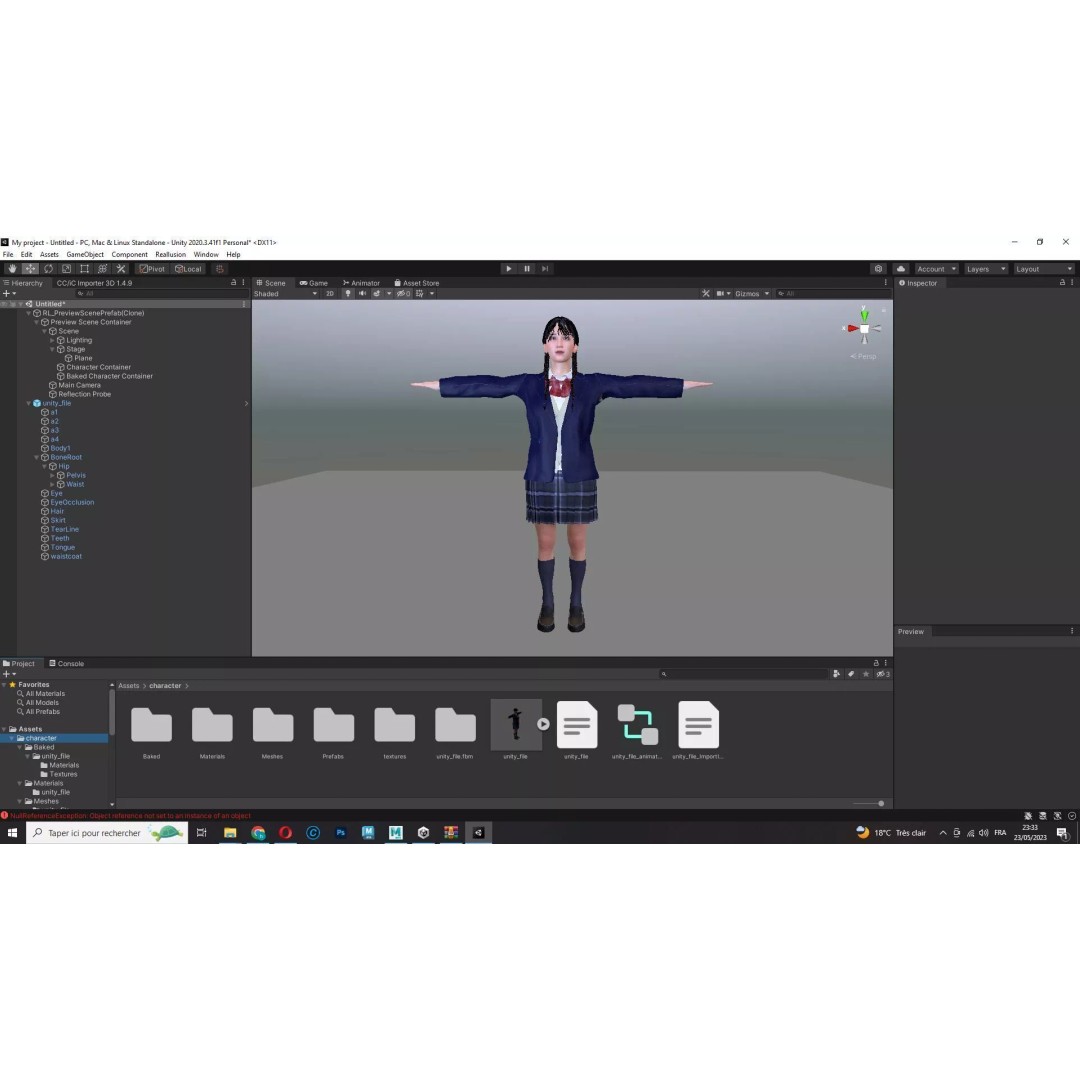The width and height of the screenshot is (1080, 1080).
Task: Switch to the Animator tab
Action: click(362, 282)
